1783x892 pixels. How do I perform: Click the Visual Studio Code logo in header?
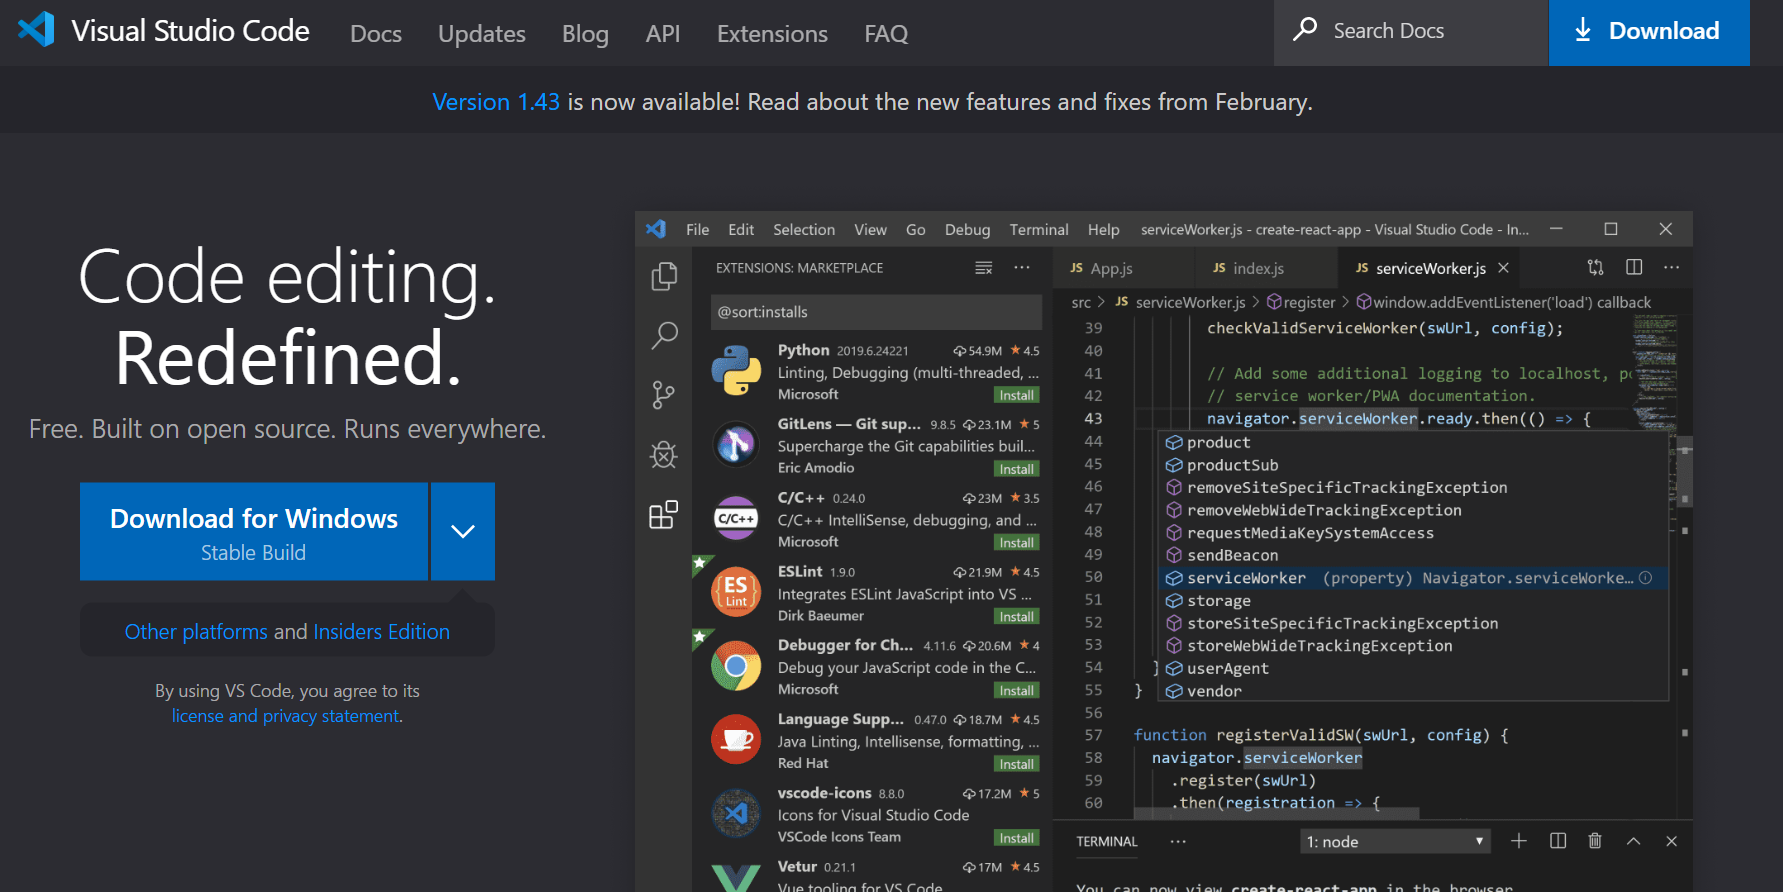click(37, 30)
